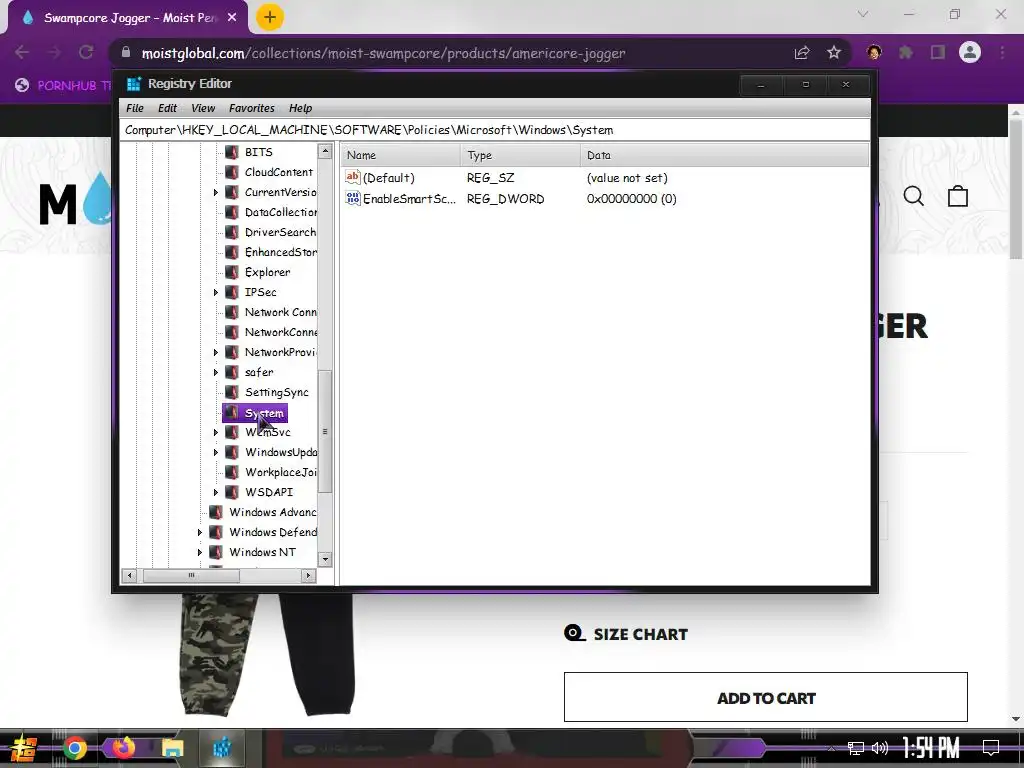Viewport: 1024px width, 768px height.
Task: Open the Help menu in Registry Editor
Action: pyautogui.click(x=300, y=108)
